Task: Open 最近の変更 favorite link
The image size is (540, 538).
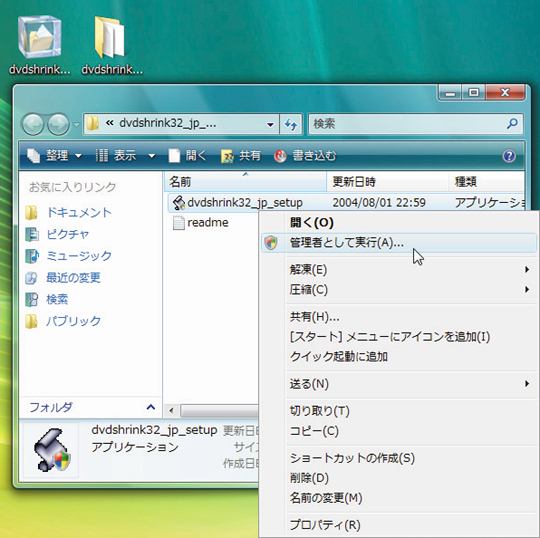Action: point(73,278)
